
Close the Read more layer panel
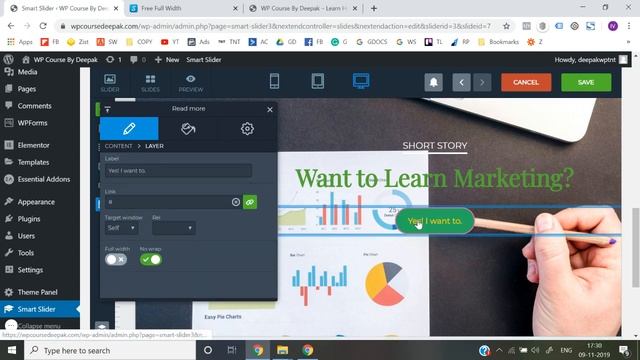[x=270, y=109]
